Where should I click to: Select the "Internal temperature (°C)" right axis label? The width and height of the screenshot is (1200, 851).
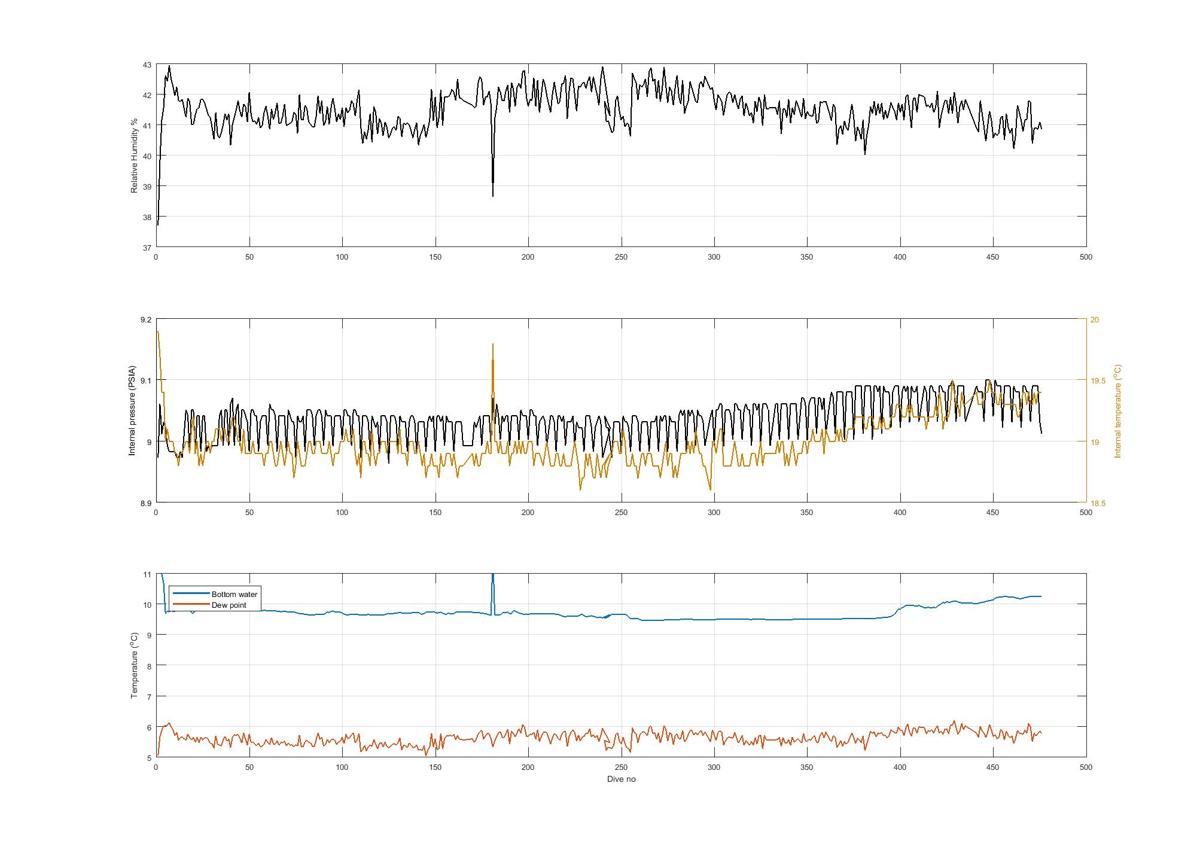pos(1118,411)
